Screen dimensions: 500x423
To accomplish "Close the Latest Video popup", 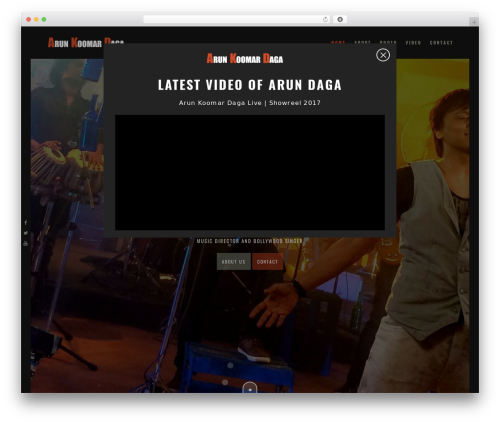I will (x=383, y=55).
